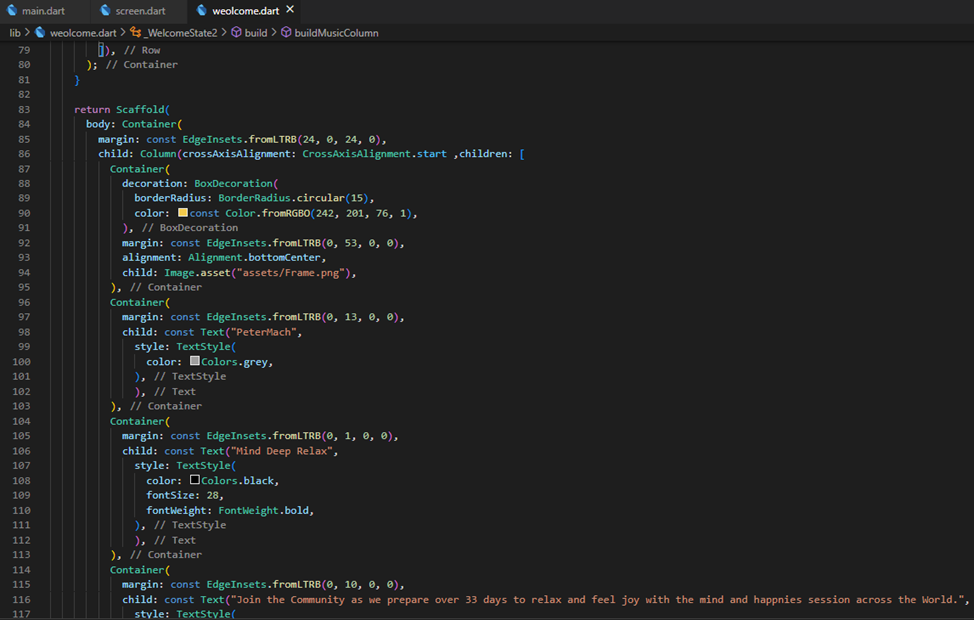This screenshot has height=620, width=974.
Task: Click line number 83 in gutter
Action: [24, 109]
